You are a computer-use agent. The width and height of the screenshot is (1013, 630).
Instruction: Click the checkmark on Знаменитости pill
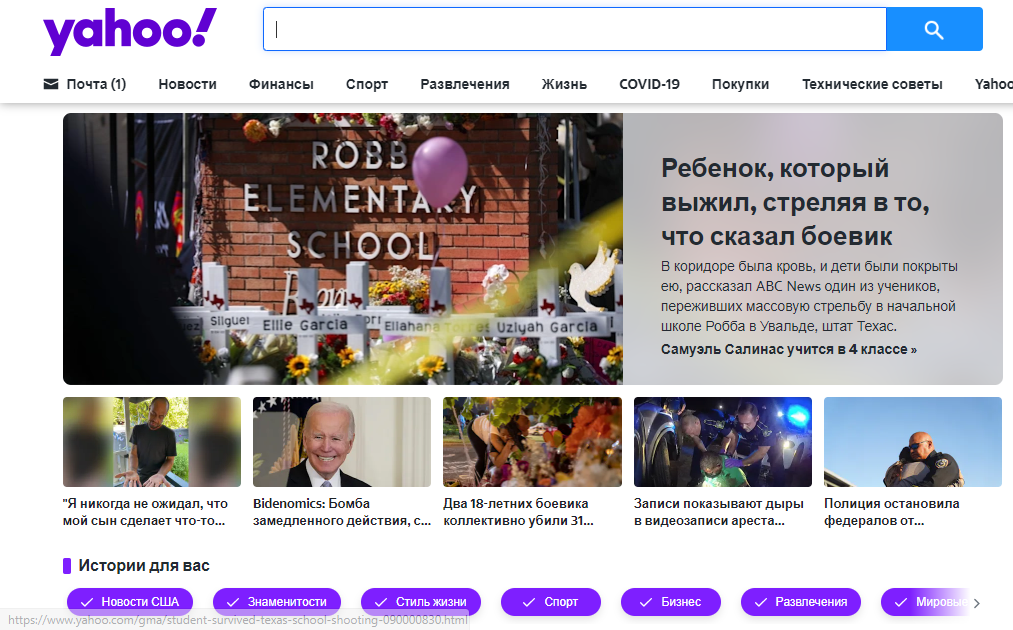pyautogui.click(x=232, y=602)
